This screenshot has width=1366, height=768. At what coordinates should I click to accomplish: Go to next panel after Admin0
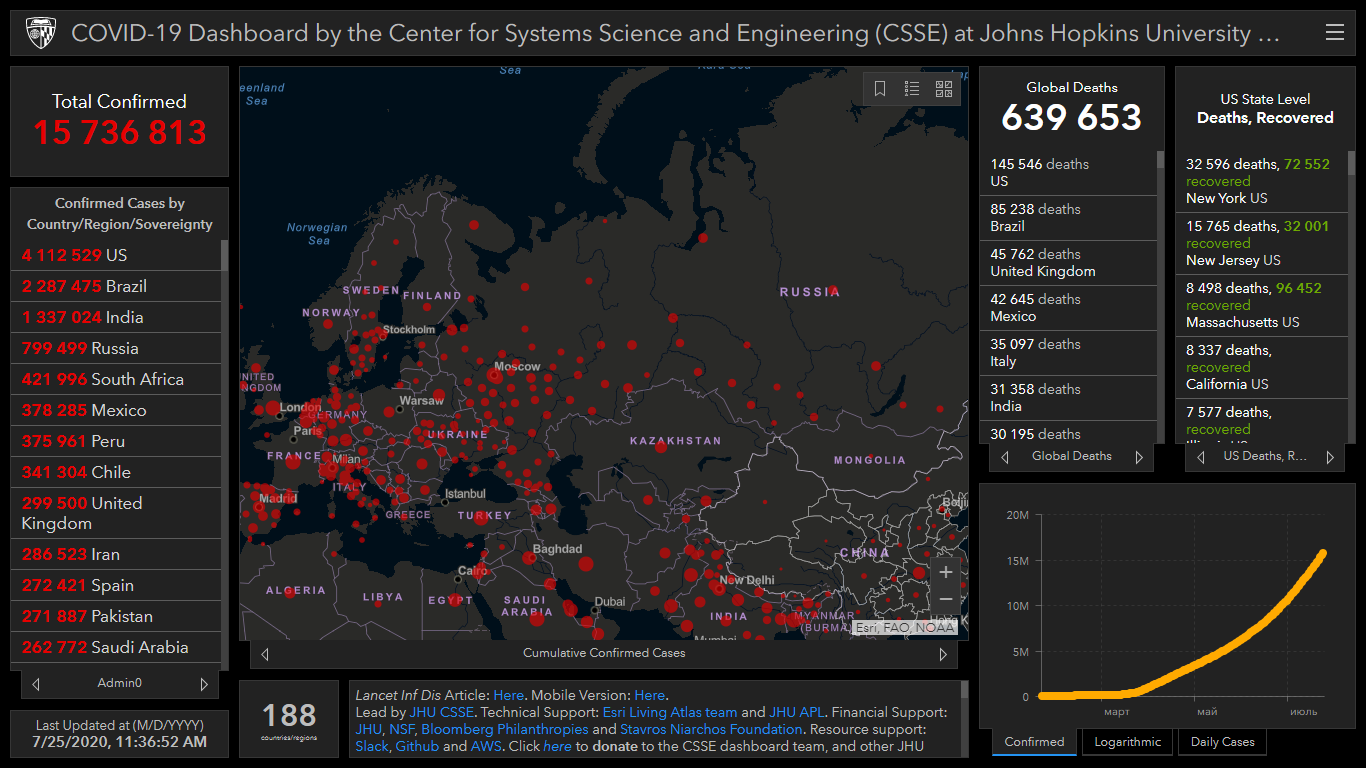point(204,684)
